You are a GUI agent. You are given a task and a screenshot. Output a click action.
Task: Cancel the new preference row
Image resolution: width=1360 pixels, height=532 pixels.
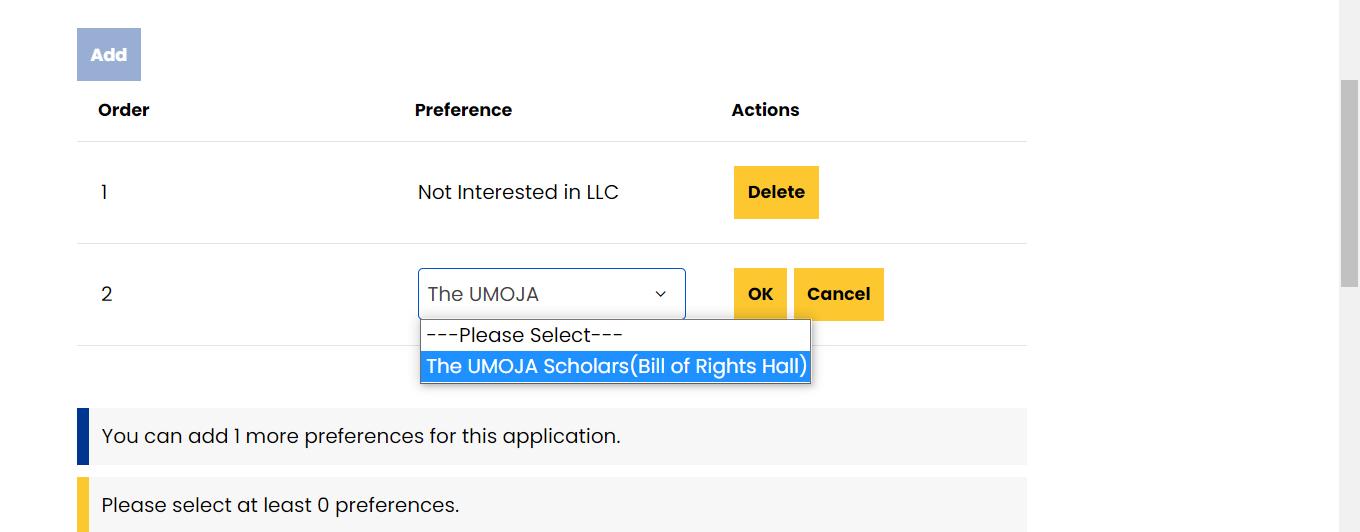(x=838, y=294)
